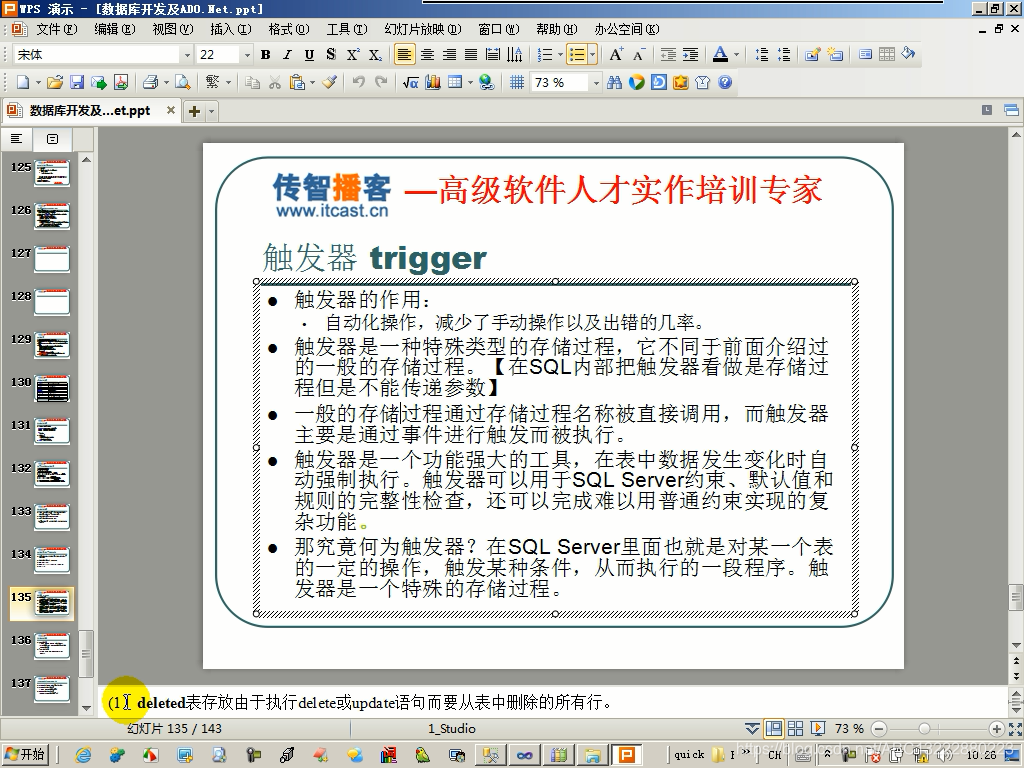
Task: Toggle left text alignment
Action: coord(404,55)
